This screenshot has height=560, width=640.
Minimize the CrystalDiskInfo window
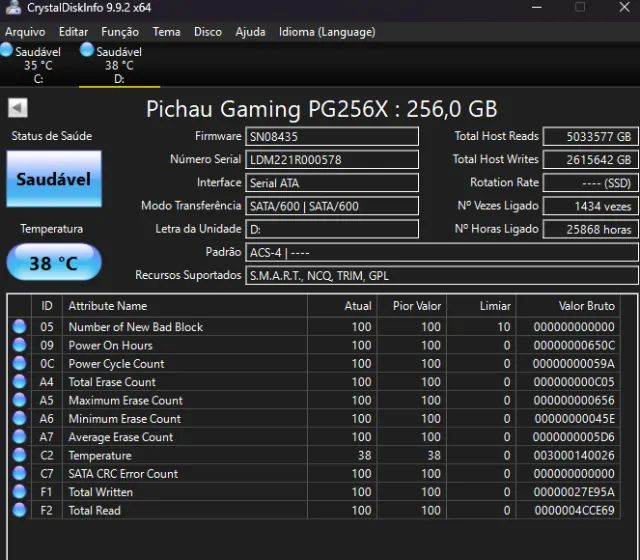537,7
